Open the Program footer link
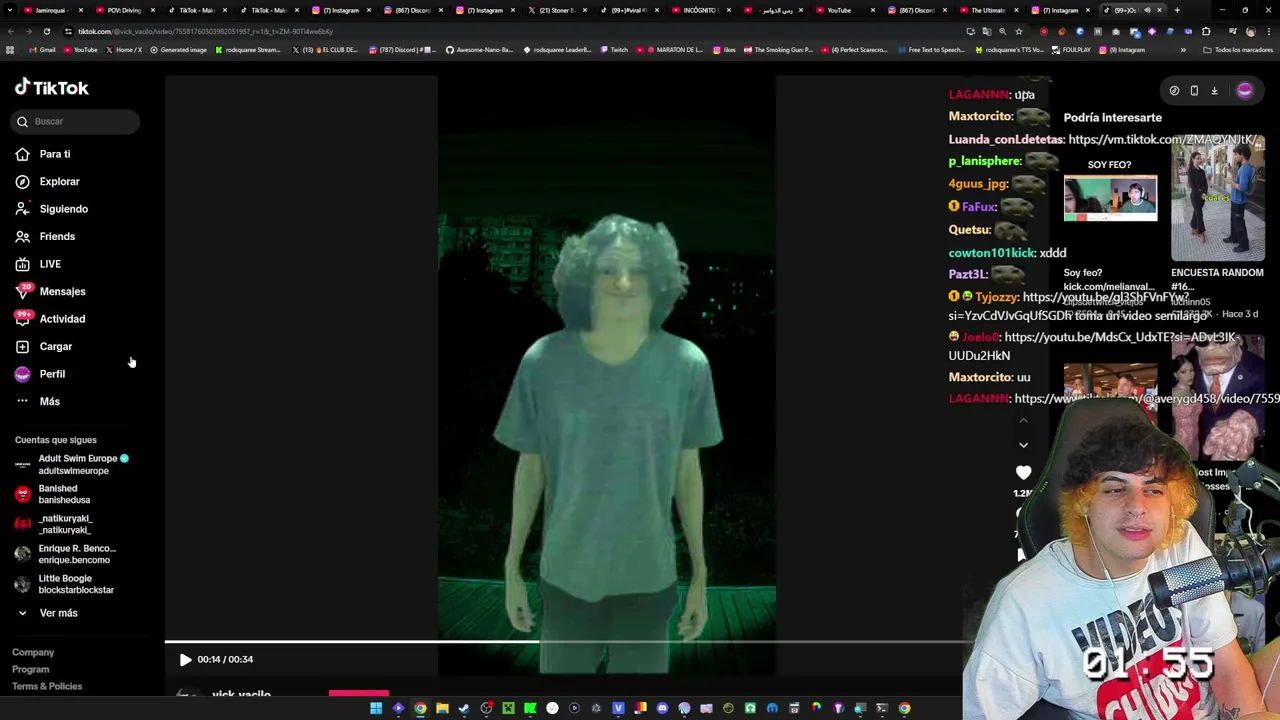 (30, 669)
